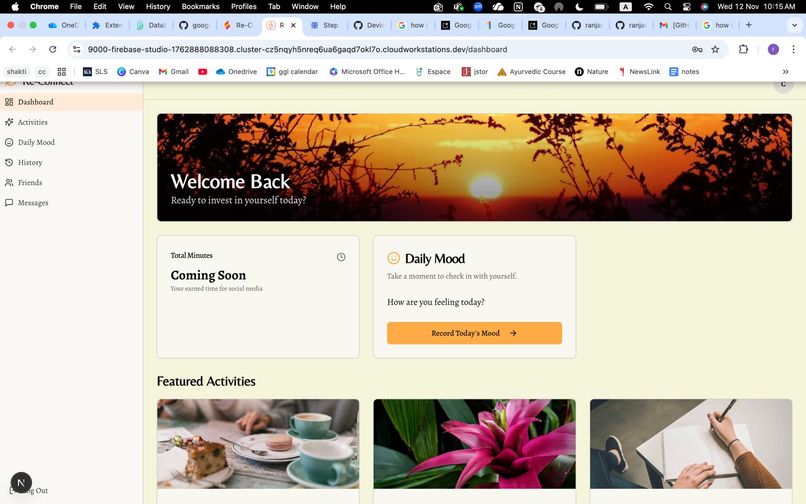Image resolution: width=806 pixels, height=504 pixels.
Task: Show more bookmarks with the double chevron
Action: coord(785,71)
